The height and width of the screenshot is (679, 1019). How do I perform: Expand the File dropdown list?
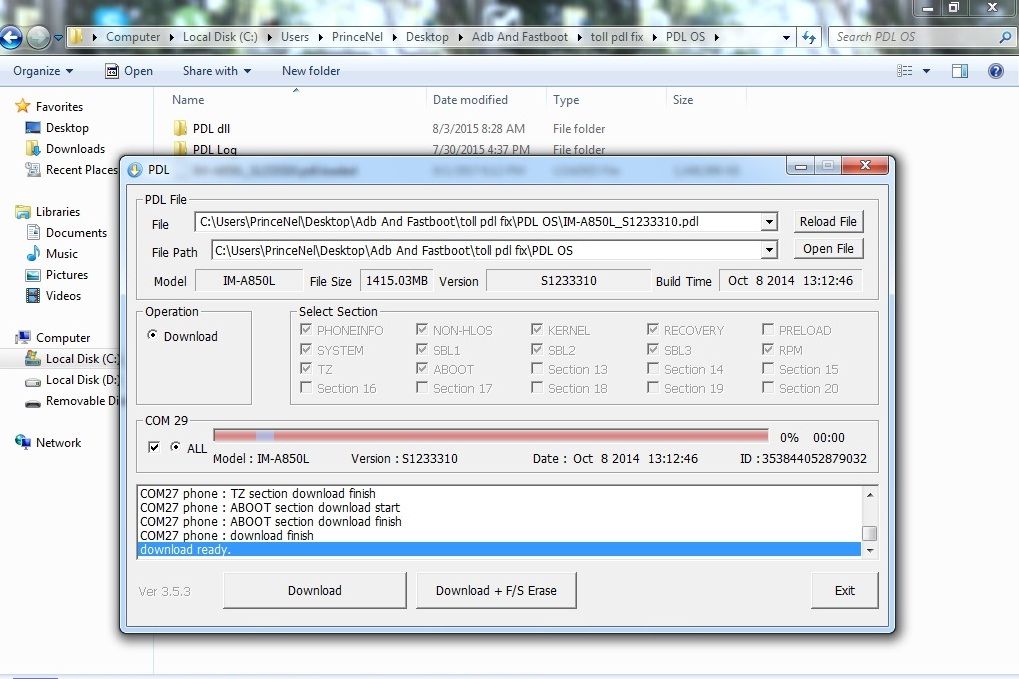(x=769, y=222)
